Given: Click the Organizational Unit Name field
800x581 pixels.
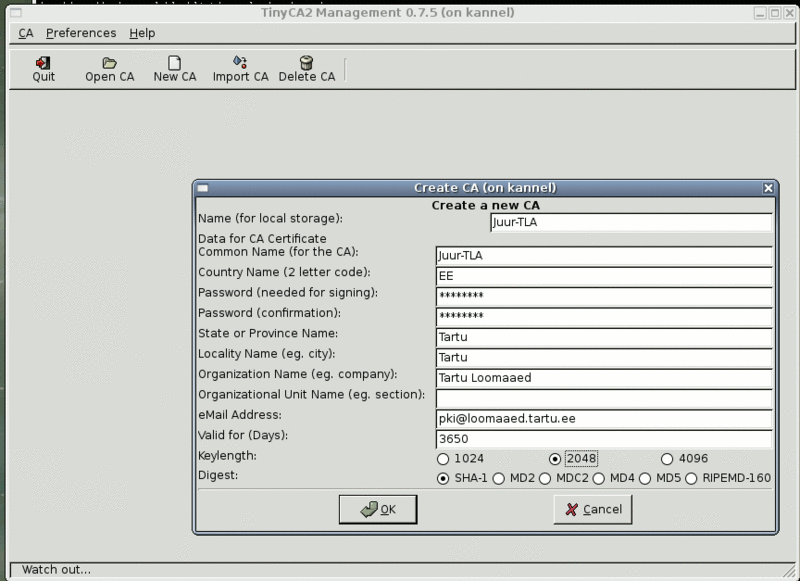Looking at the screenshot, I should point(604,399).
